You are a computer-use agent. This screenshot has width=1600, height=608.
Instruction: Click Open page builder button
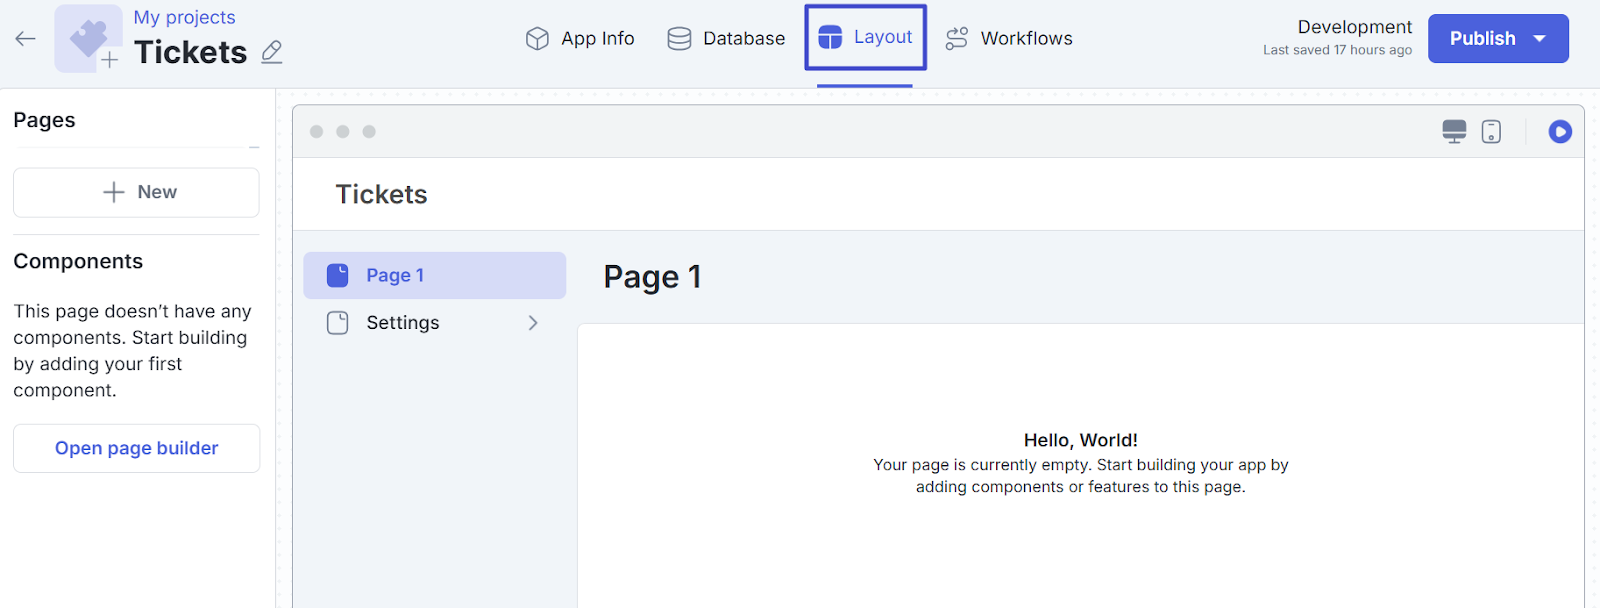point(136,448)
